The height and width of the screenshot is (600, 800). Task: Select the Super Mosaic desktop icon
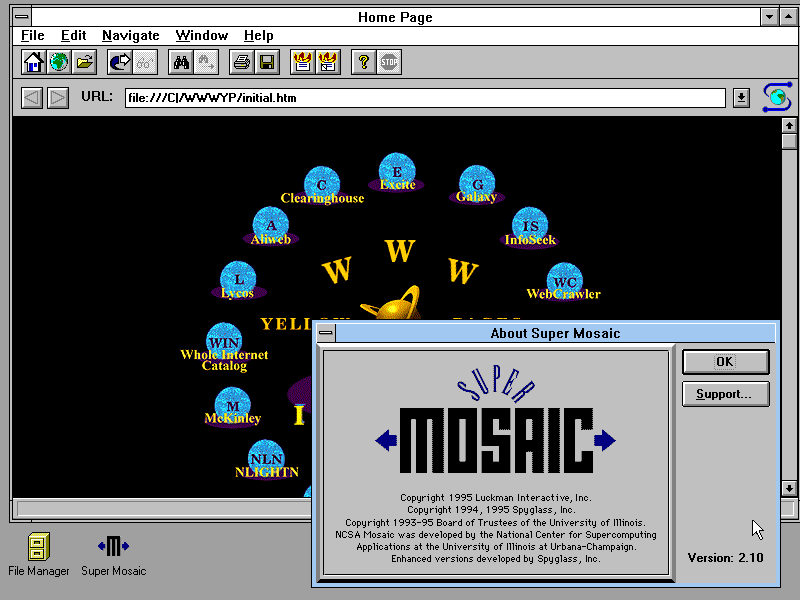(x=113, y=555)
